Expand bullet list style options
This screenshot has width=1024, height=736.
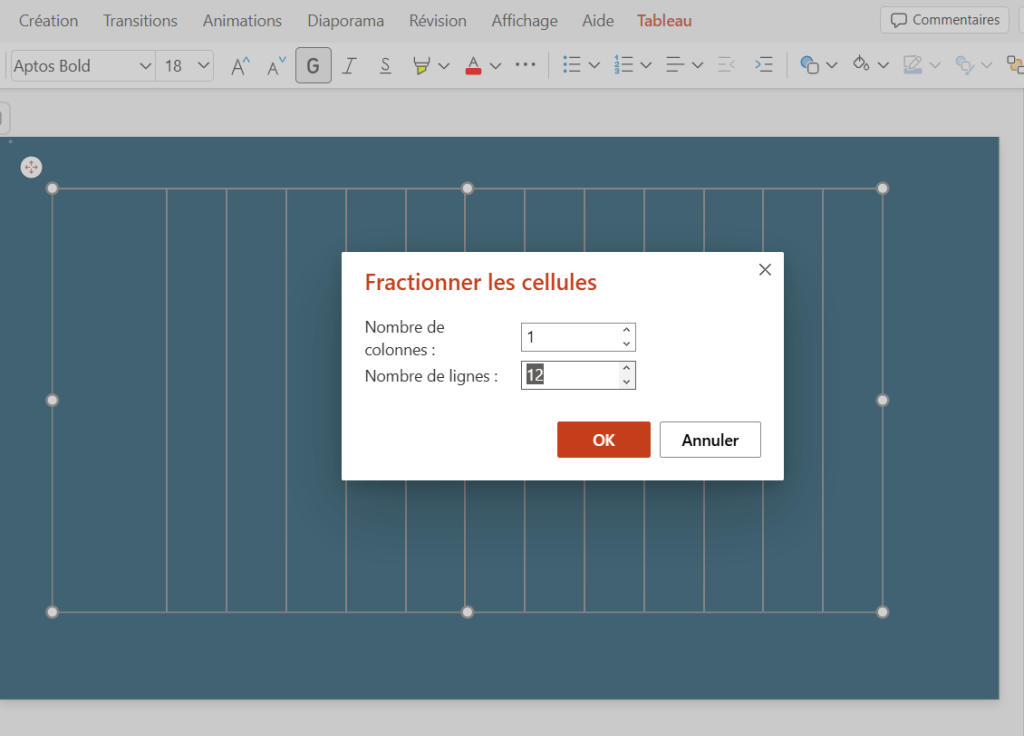[594, 65]
